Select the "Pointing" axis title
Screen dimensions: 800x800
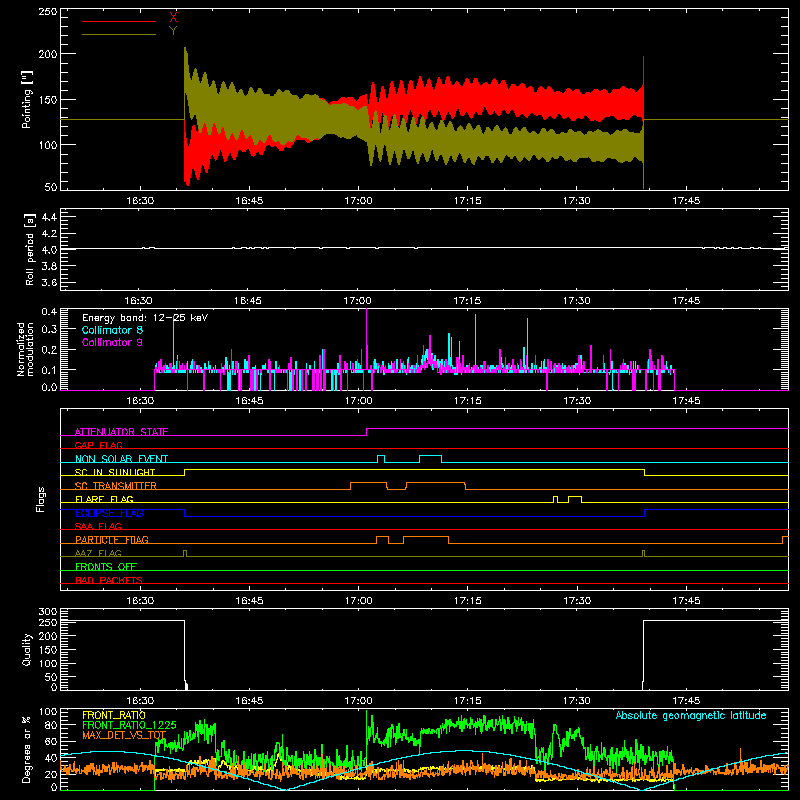(27, 99)
